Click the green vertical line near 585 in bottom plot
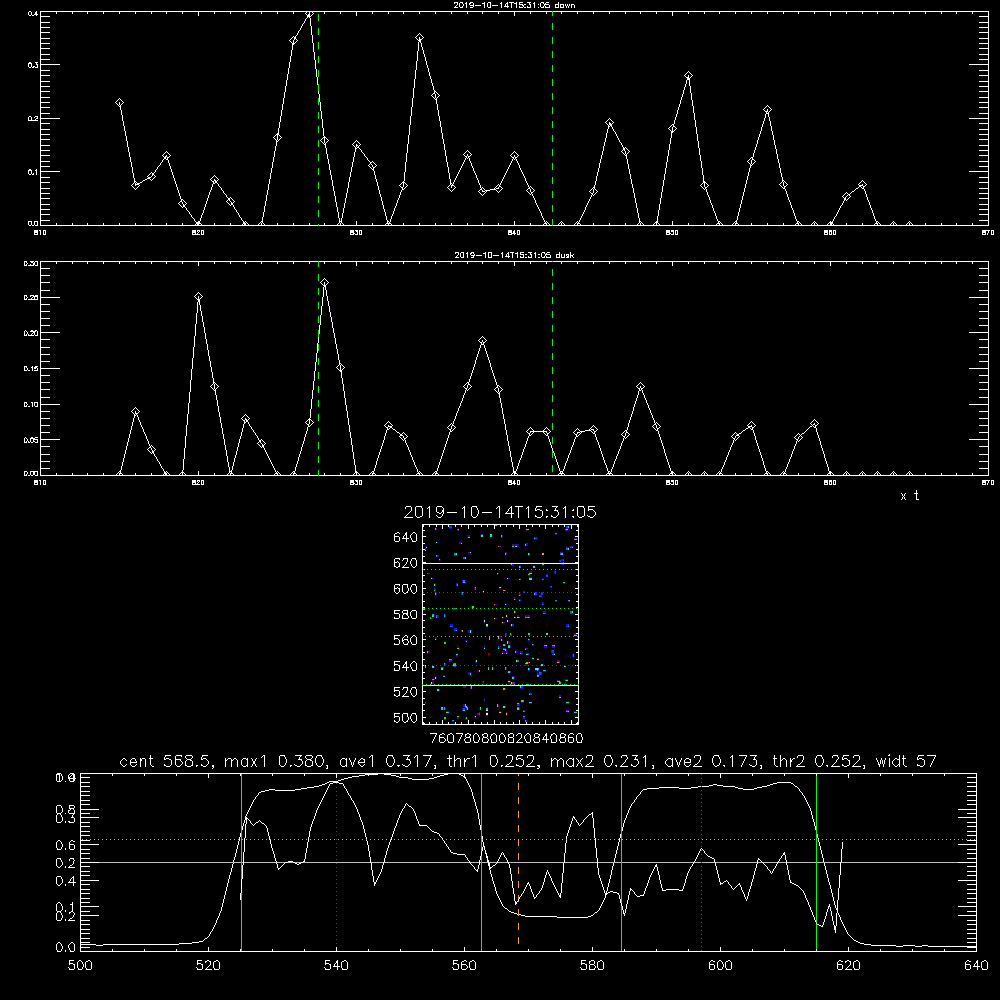 pyautogui.click(x=621, y=862)
